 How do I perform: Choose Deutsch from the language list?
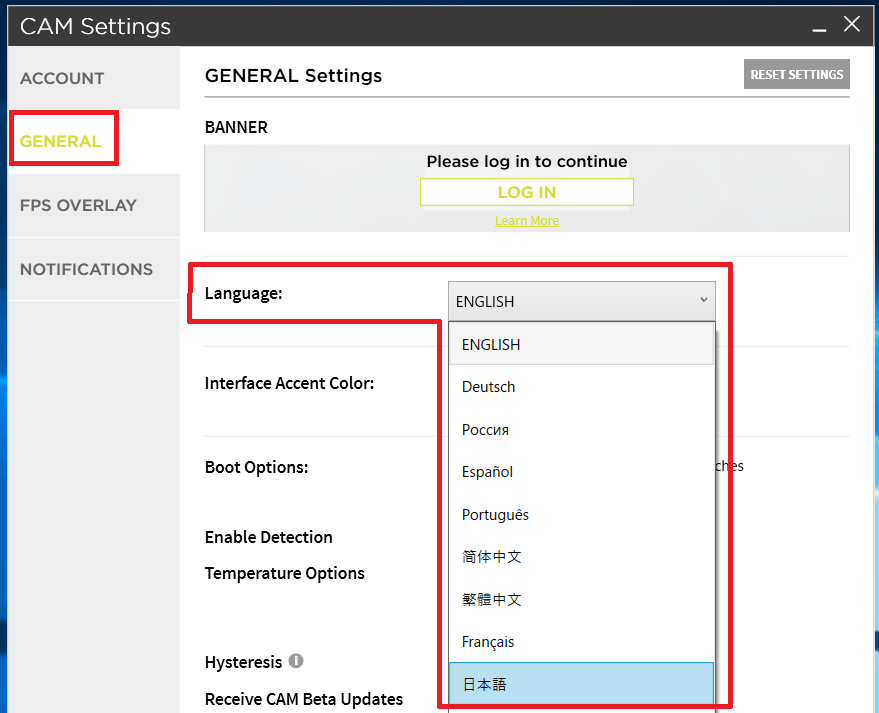click(581, 387)
